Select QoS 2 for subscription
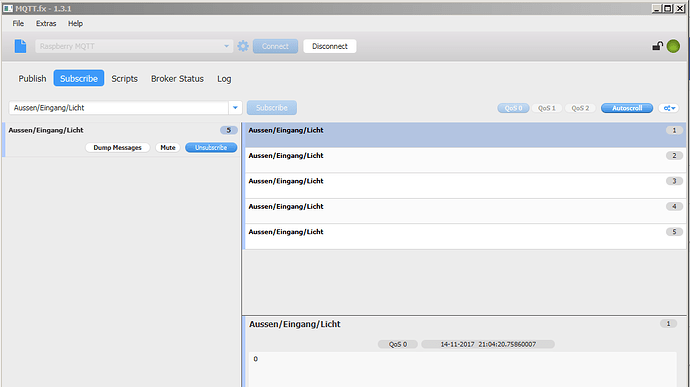 point(580,108)
